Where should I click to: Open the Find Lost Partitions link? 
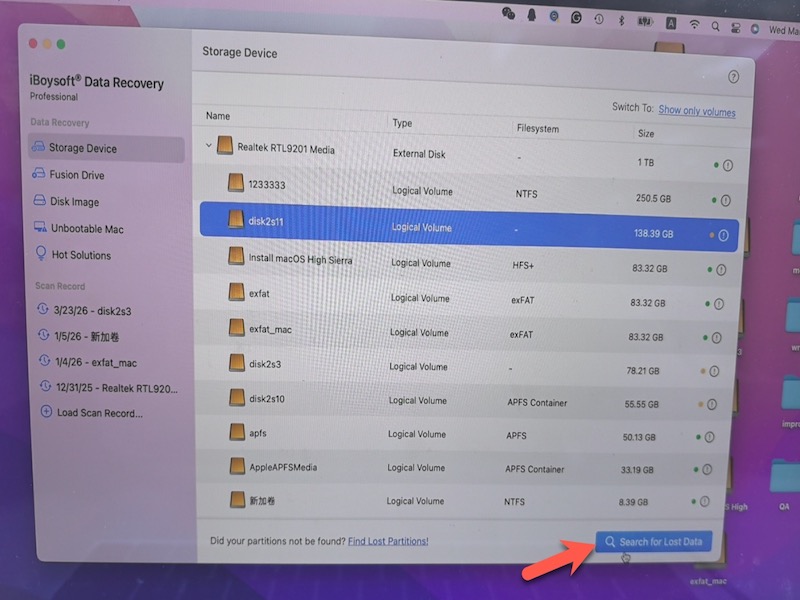386,540
